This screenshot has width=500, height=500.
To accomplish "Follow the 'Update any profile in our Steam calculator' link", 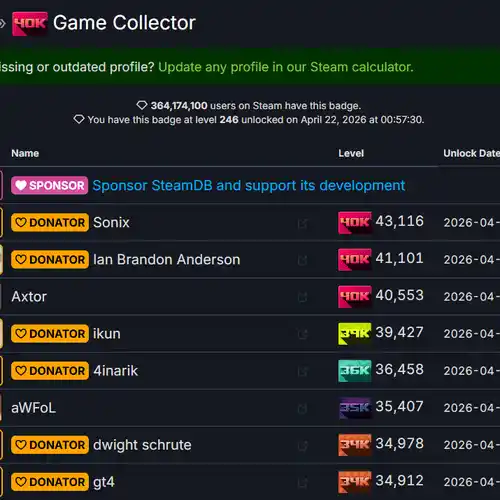I will [286, 67].
